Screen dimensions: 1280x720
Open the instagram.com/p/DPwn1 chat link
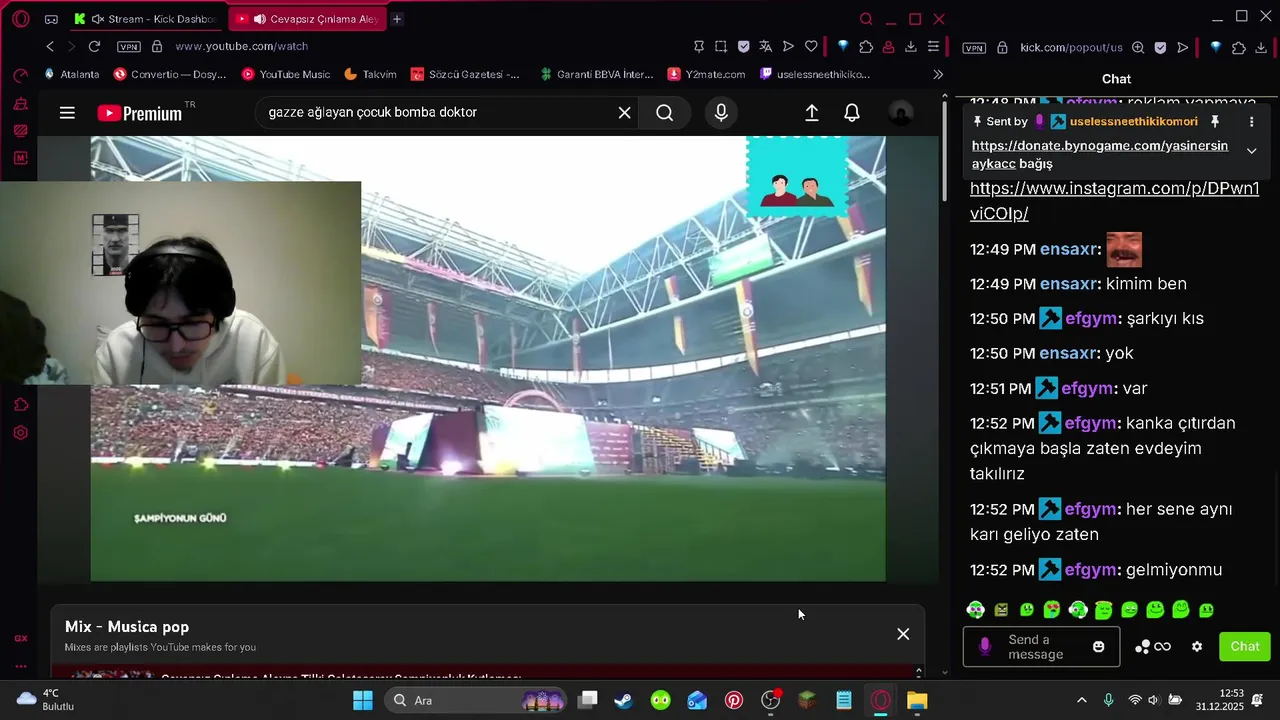pos(1114,201)
